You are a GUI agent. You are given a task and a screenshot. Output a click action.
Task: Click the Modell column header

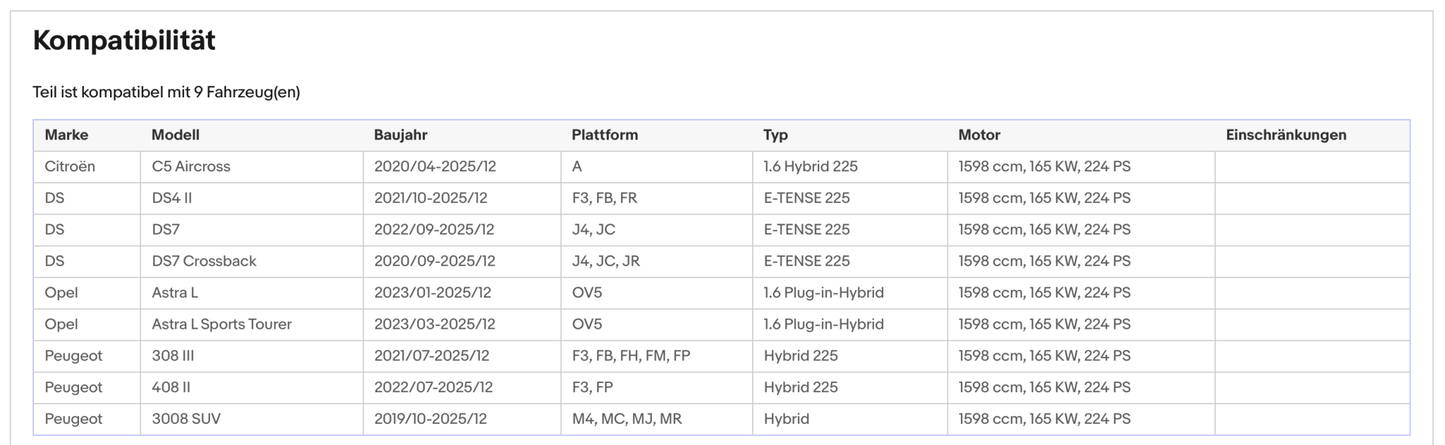(176, 135)
